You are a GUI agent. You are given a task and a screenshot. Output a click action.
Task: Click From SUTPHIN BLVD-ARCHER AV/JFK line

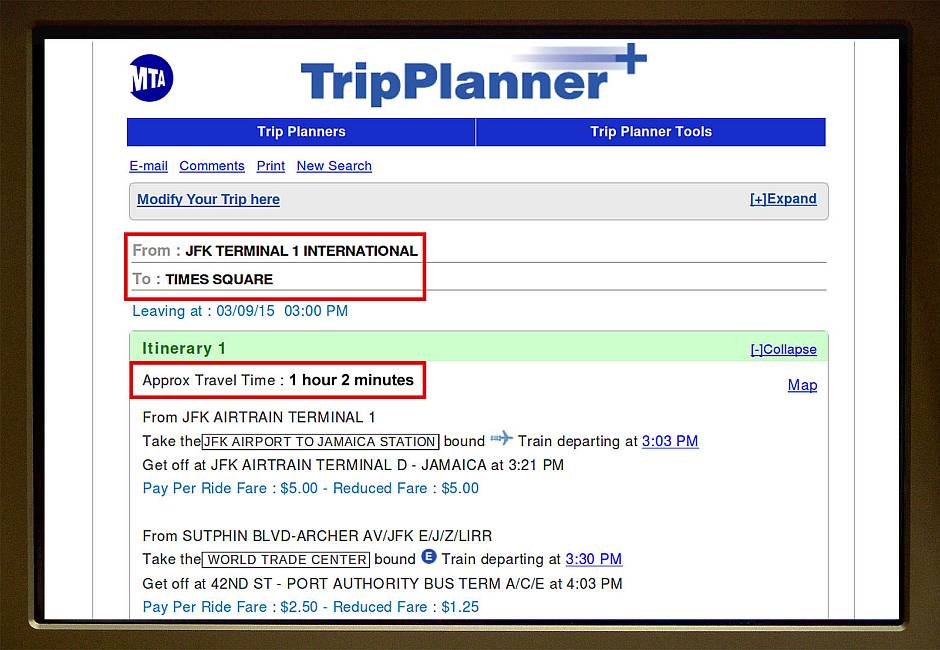click(317, 536)
